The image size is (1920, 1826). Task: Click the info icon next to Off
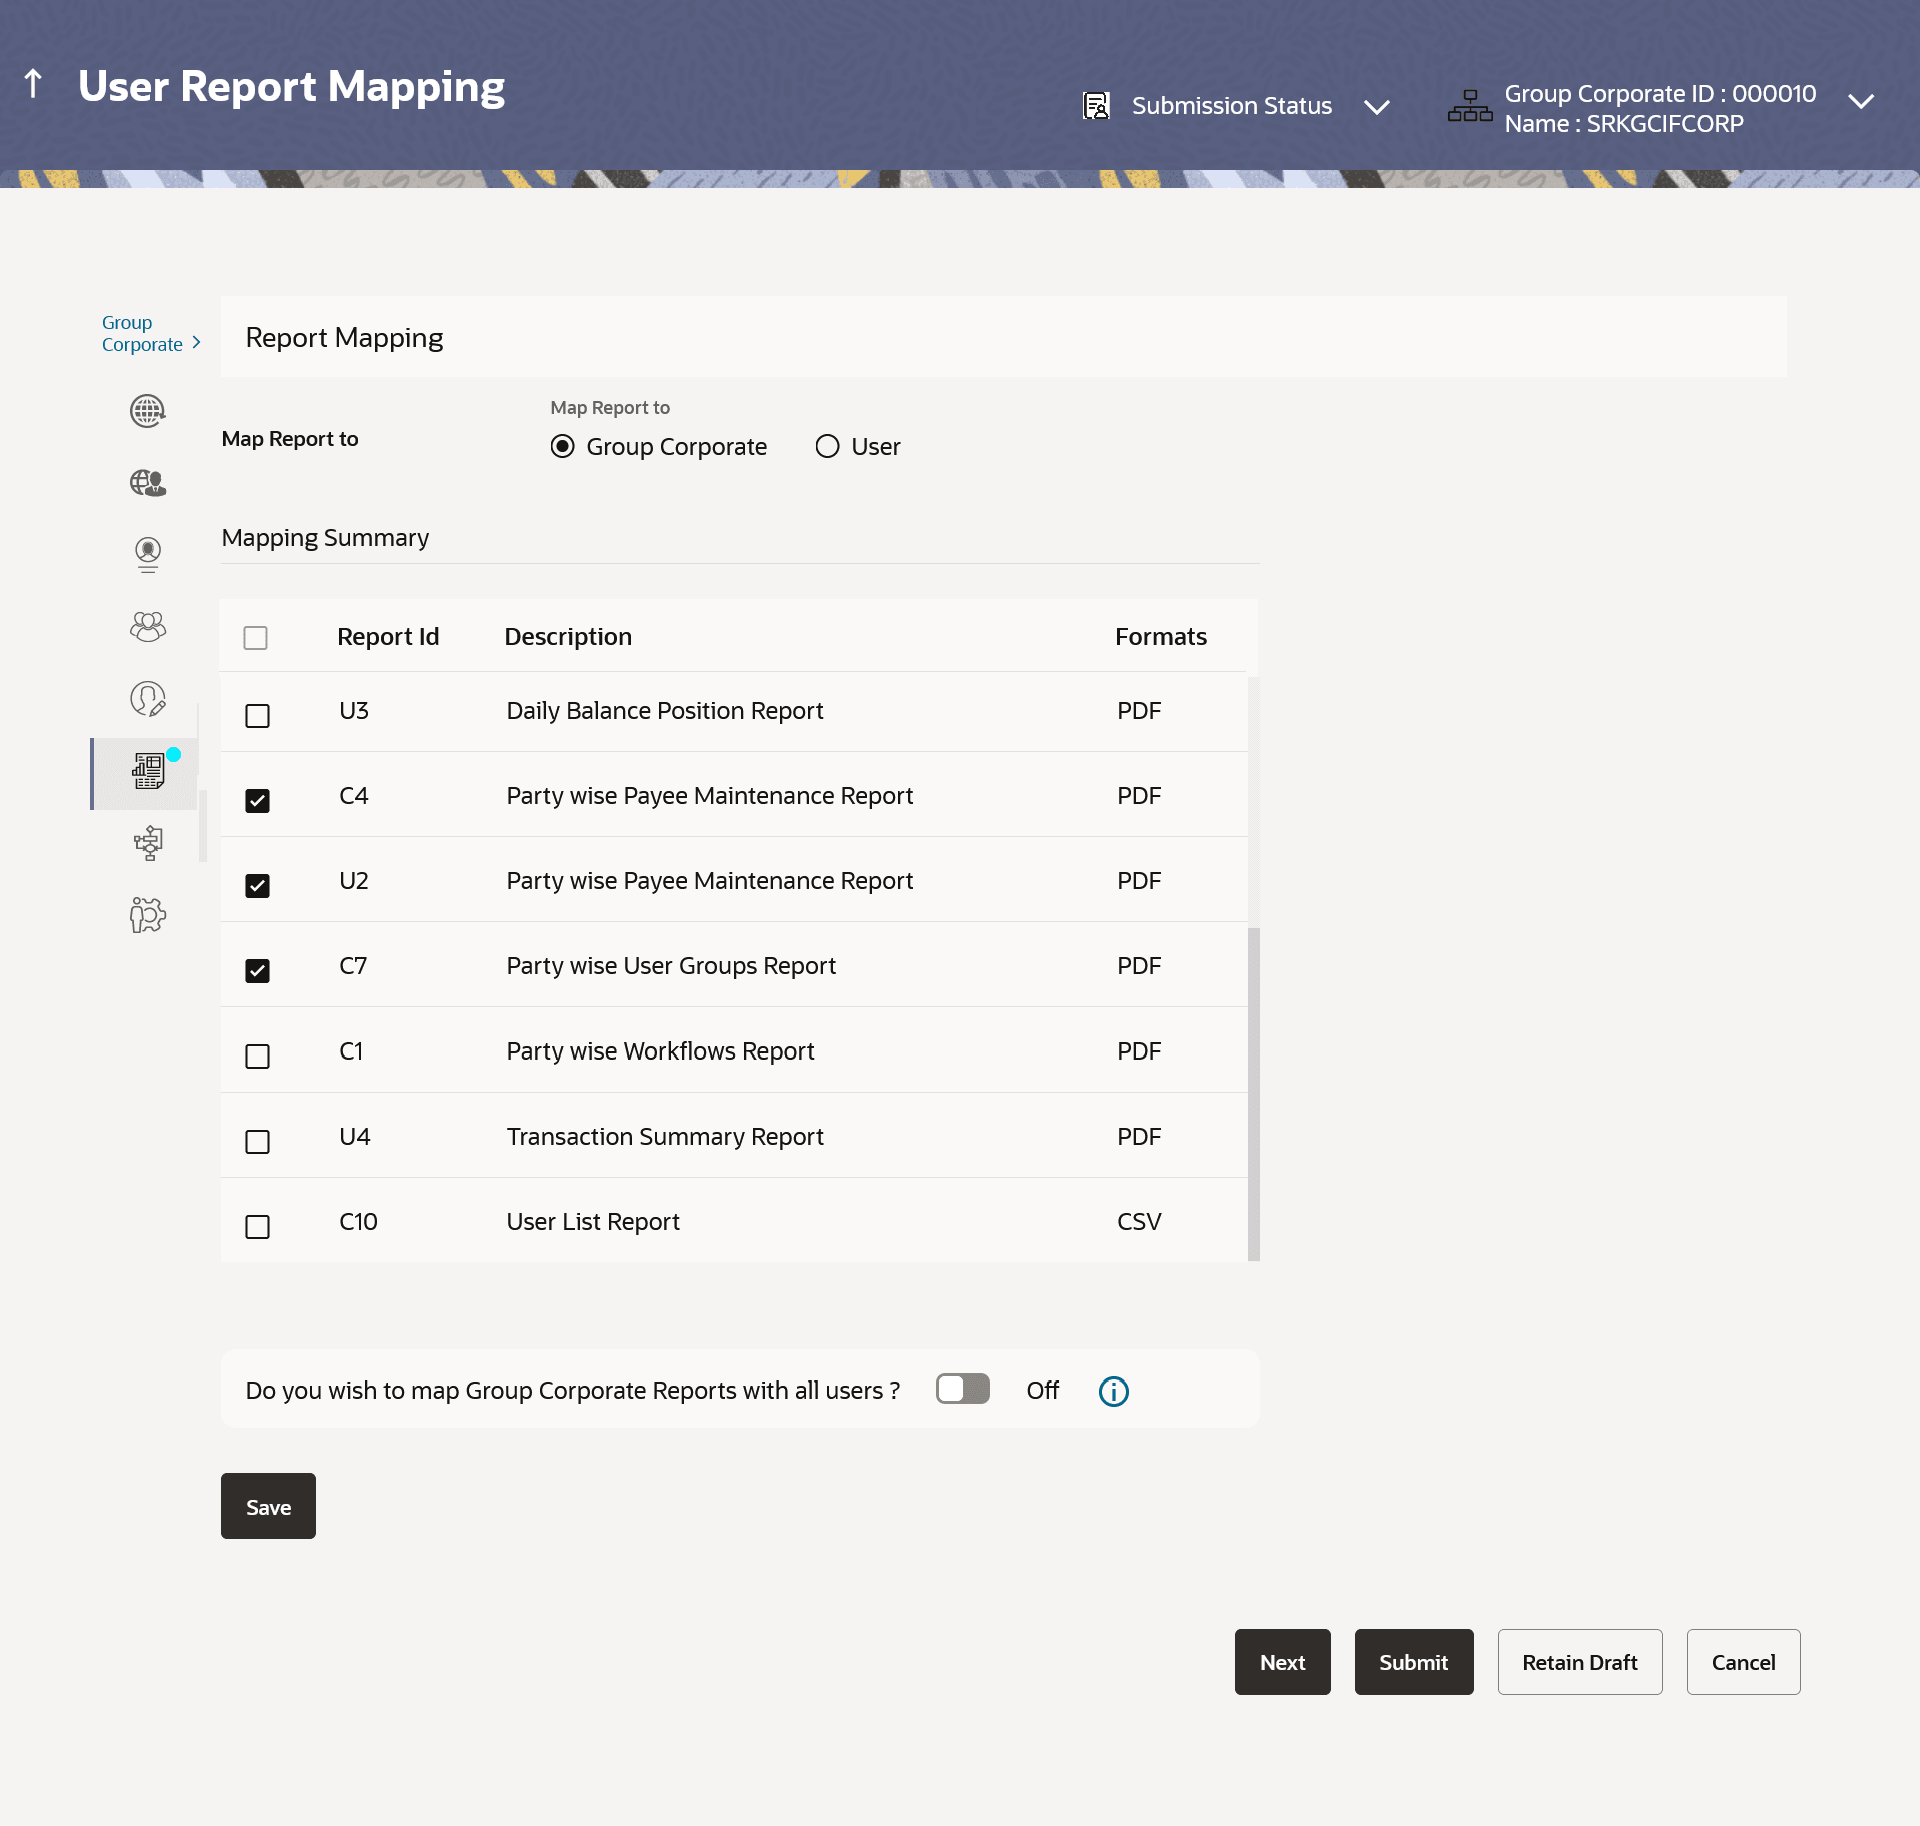point(1113,1391)
